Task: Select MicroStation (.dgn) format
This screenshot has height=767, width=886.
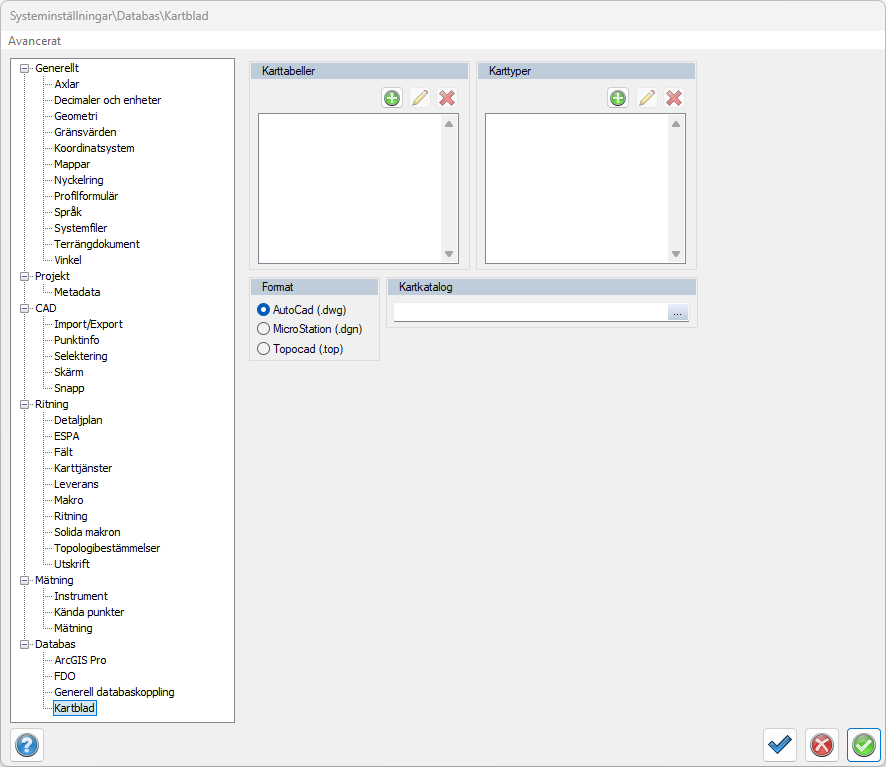Action: pyautogui.click(x=264, y=329)
